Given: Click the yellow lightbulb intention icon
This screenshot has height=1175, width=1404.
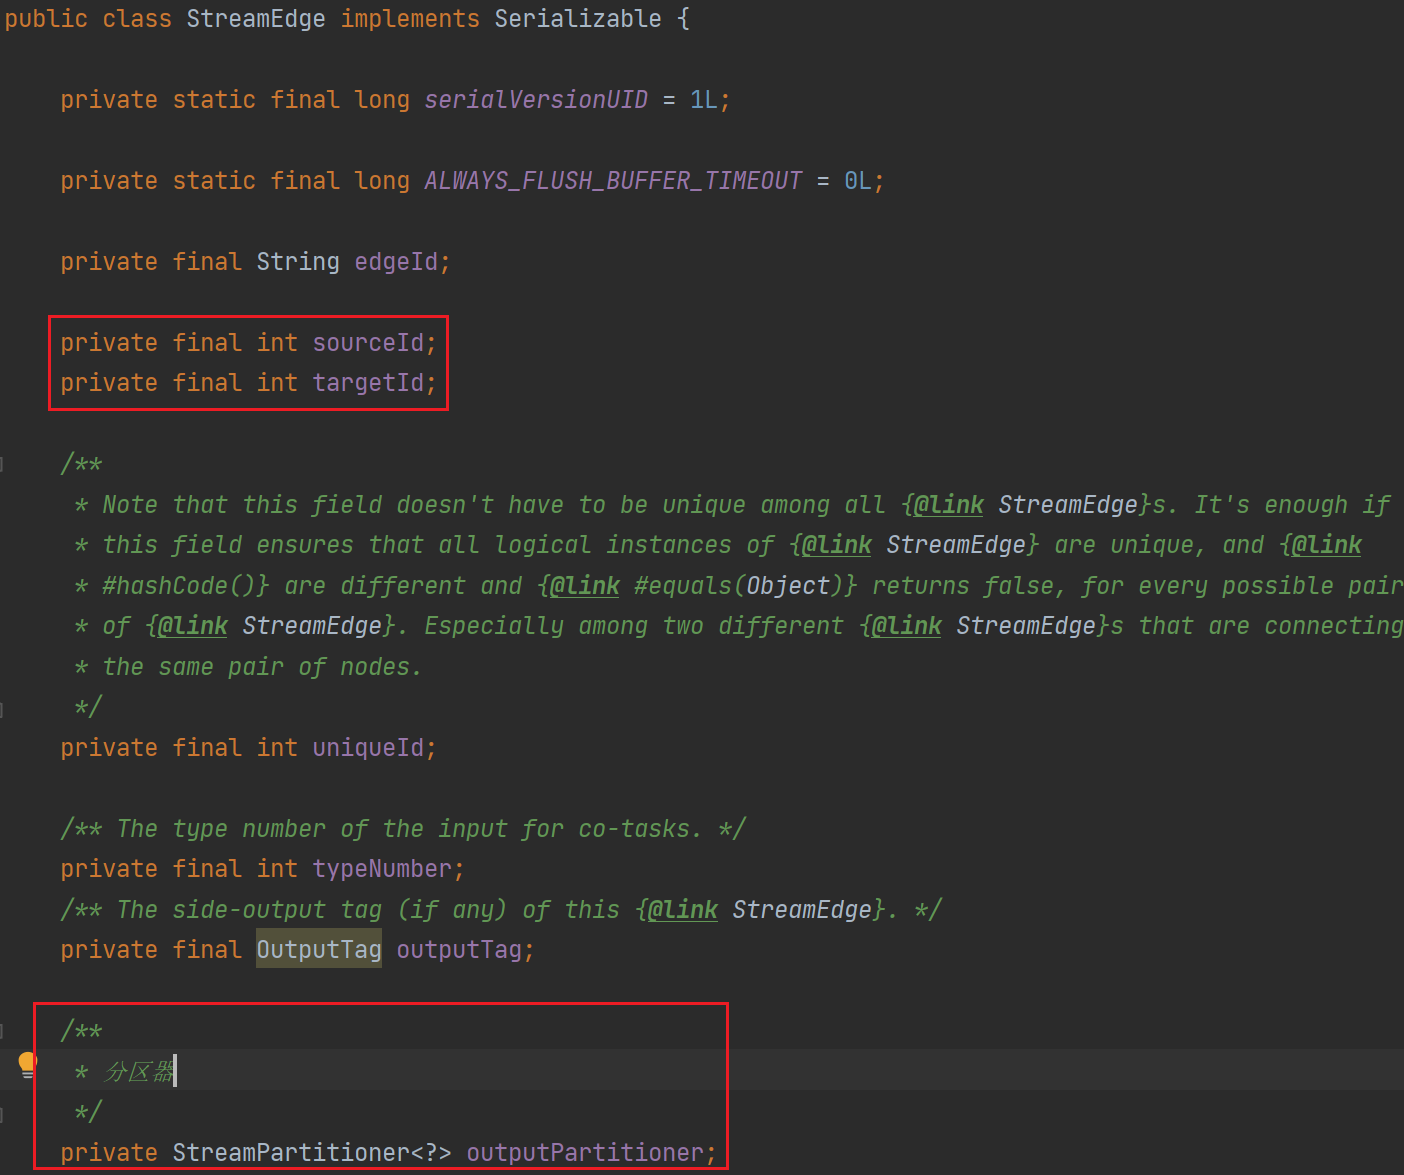Looking at the screenshot, I should pyautogui.click(x=27, y=1066).
